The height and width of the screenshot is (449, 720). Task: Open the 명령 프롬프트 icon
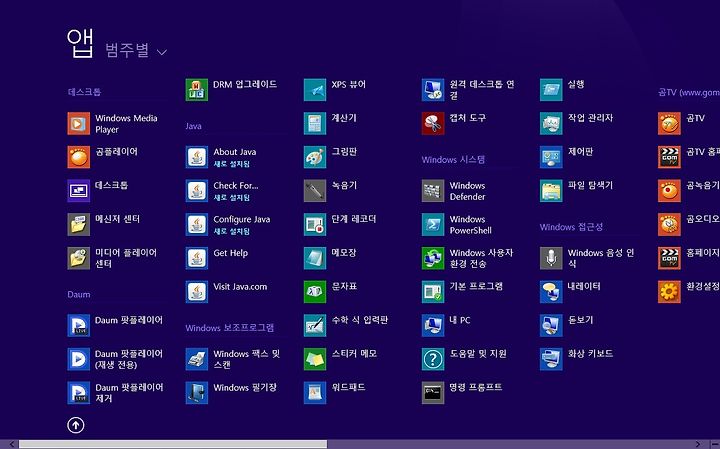pyautogui.click(x=433, y=393)
